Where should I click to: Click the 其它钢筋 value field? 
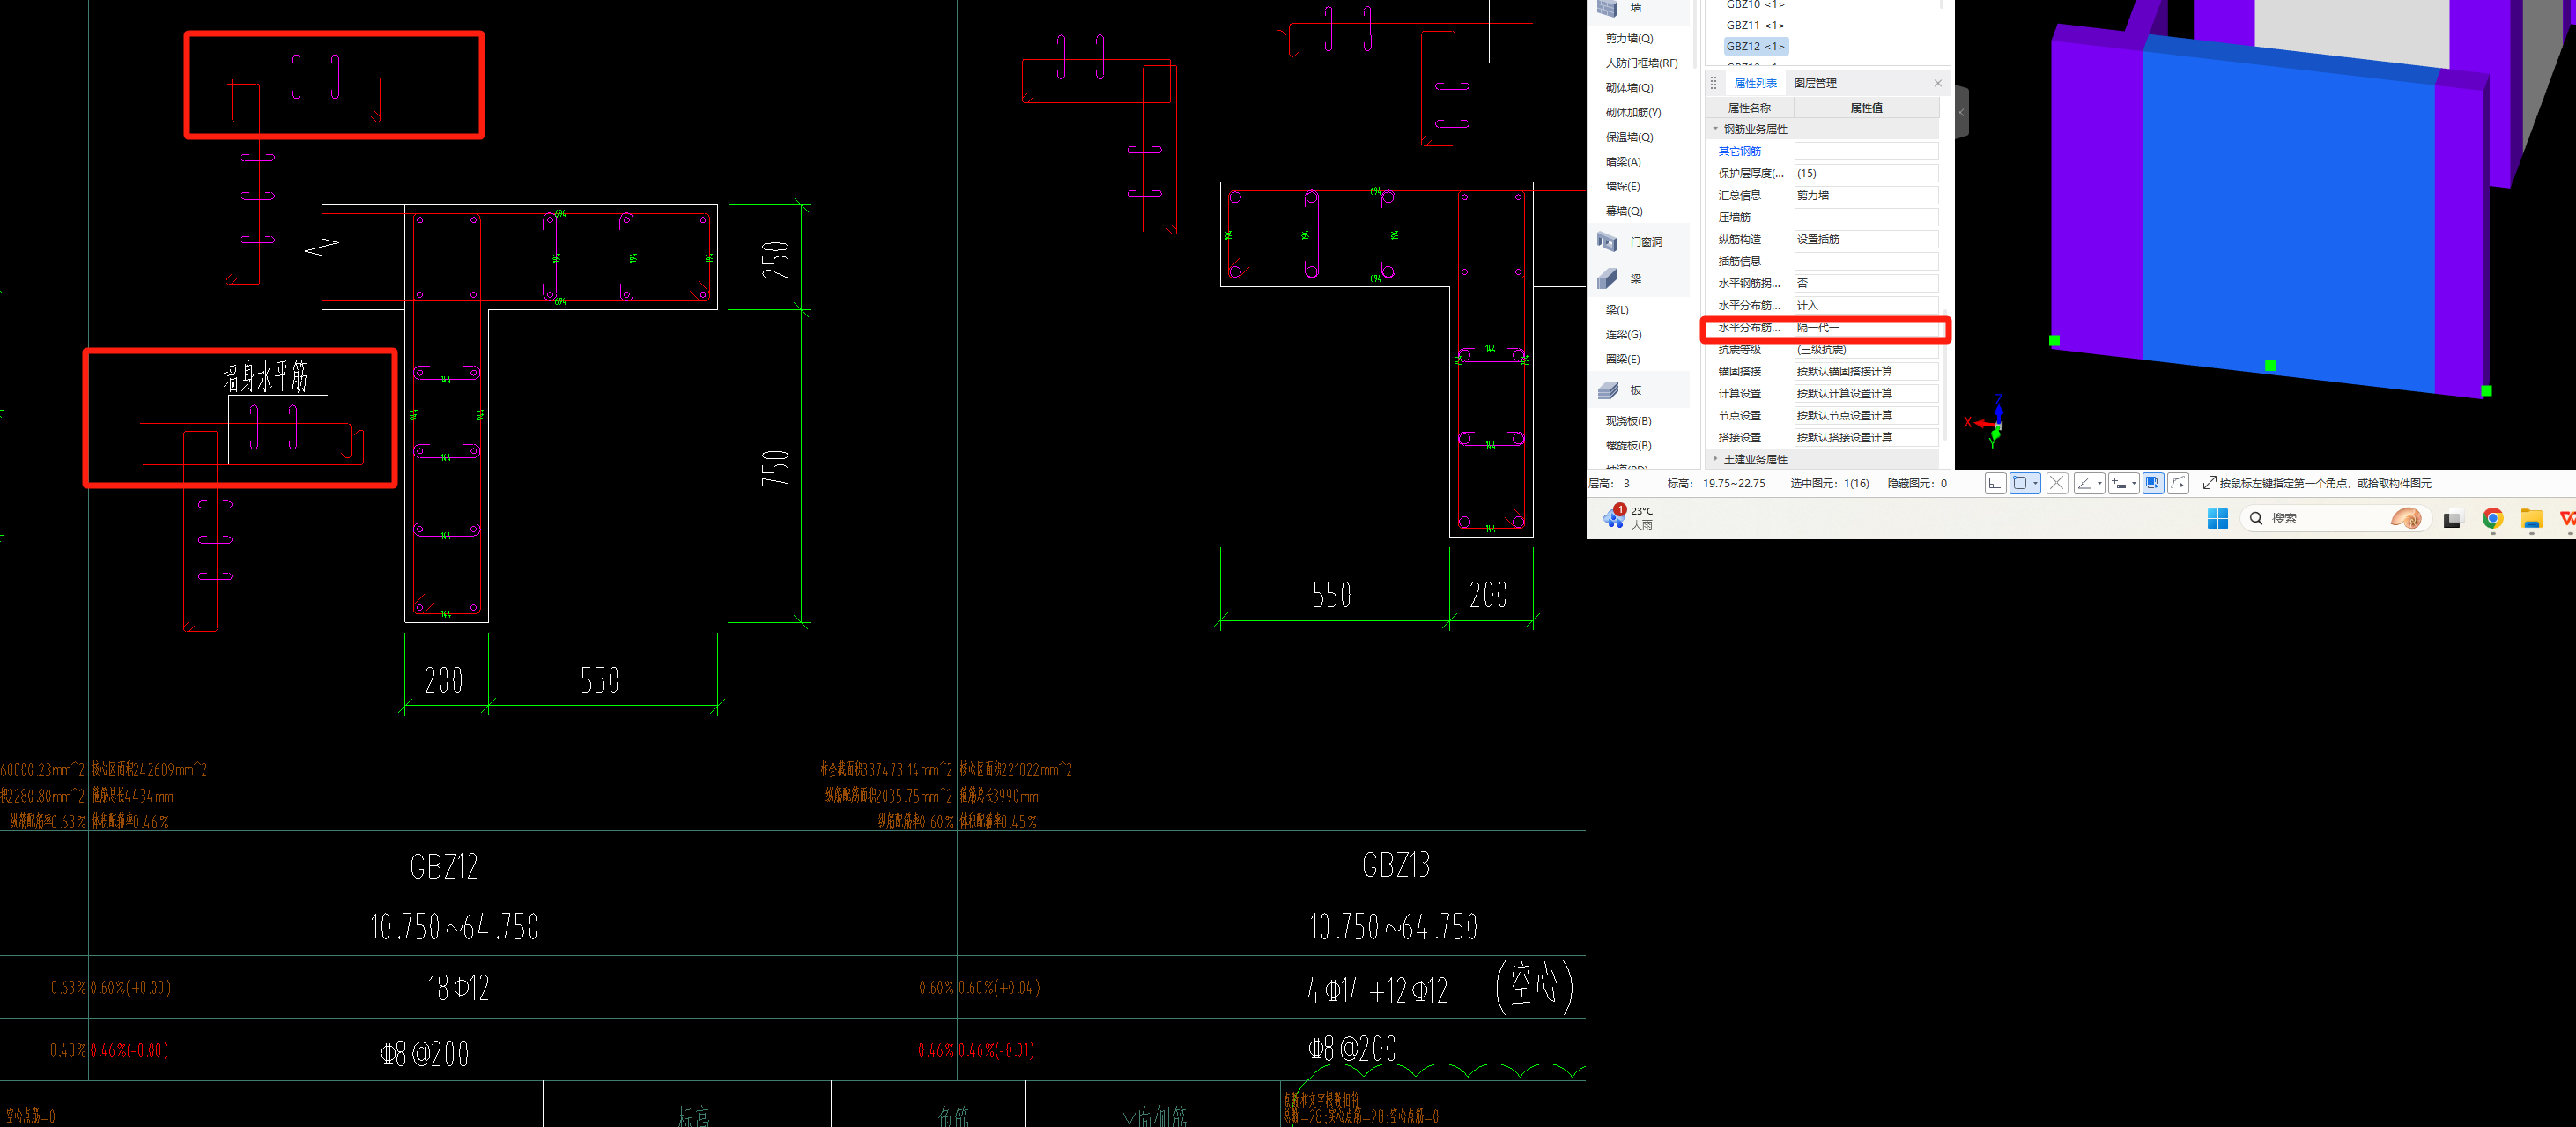click(x=1866, y=151)
